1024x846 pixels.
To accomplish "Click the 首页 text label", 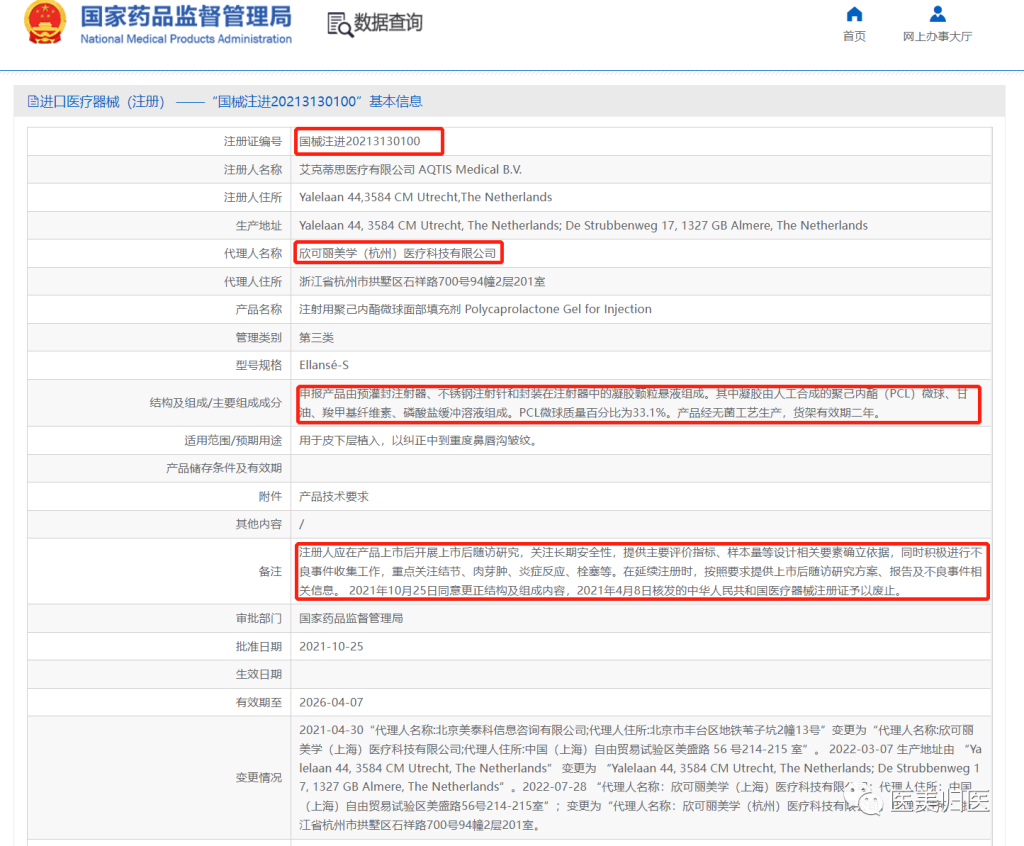I will (x=854, y=37).
